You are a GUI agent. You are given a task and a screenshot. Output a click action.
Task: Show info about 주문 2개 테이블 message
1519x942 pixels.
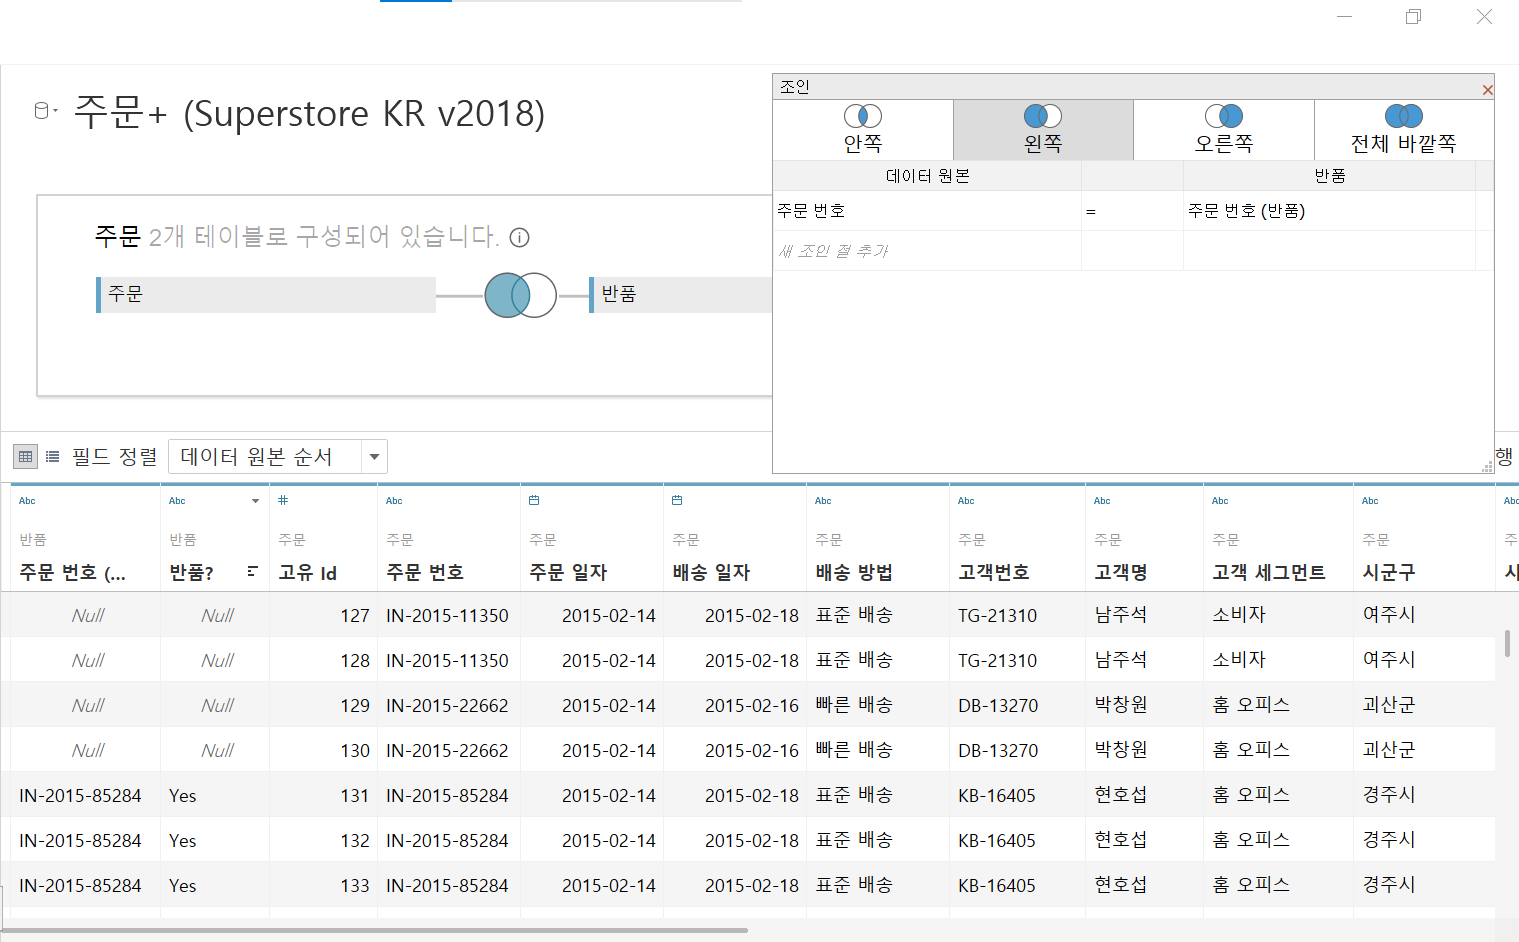click(519, 237)
